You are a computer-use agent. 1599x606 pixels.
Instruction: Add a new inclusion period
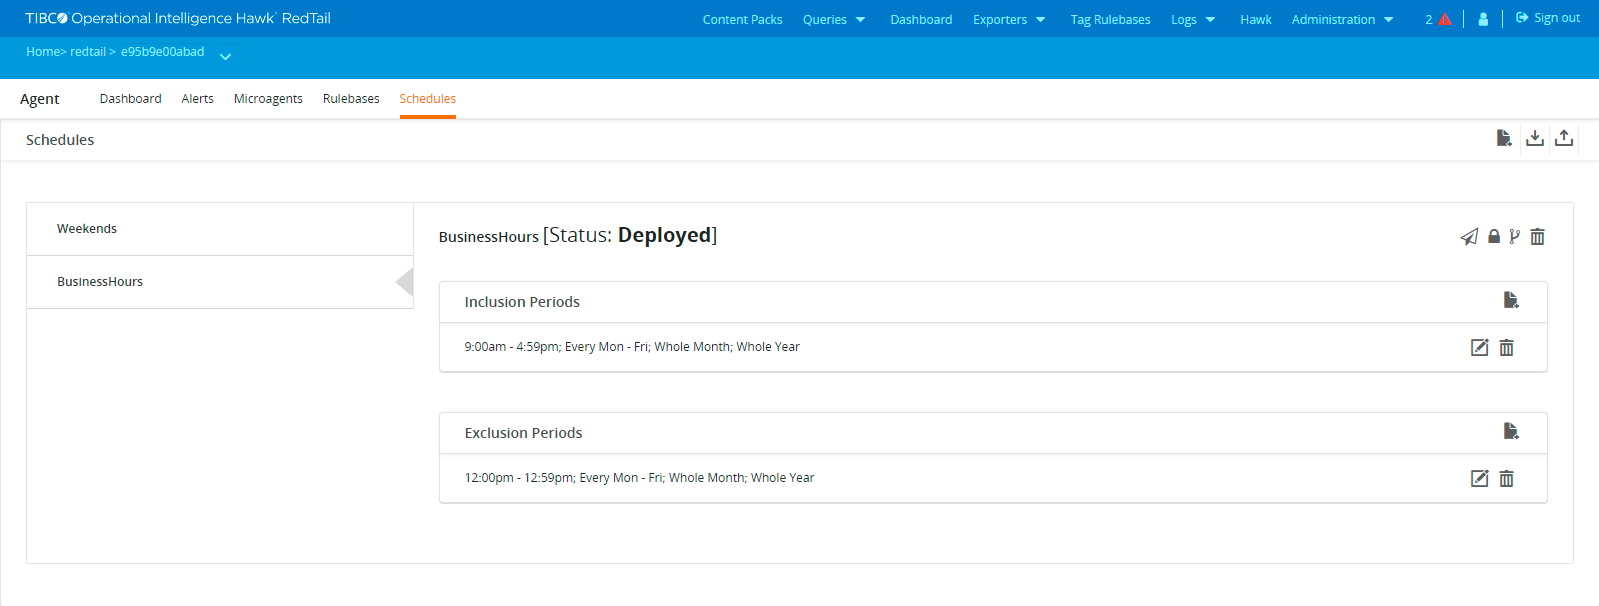click(1511, 300)
